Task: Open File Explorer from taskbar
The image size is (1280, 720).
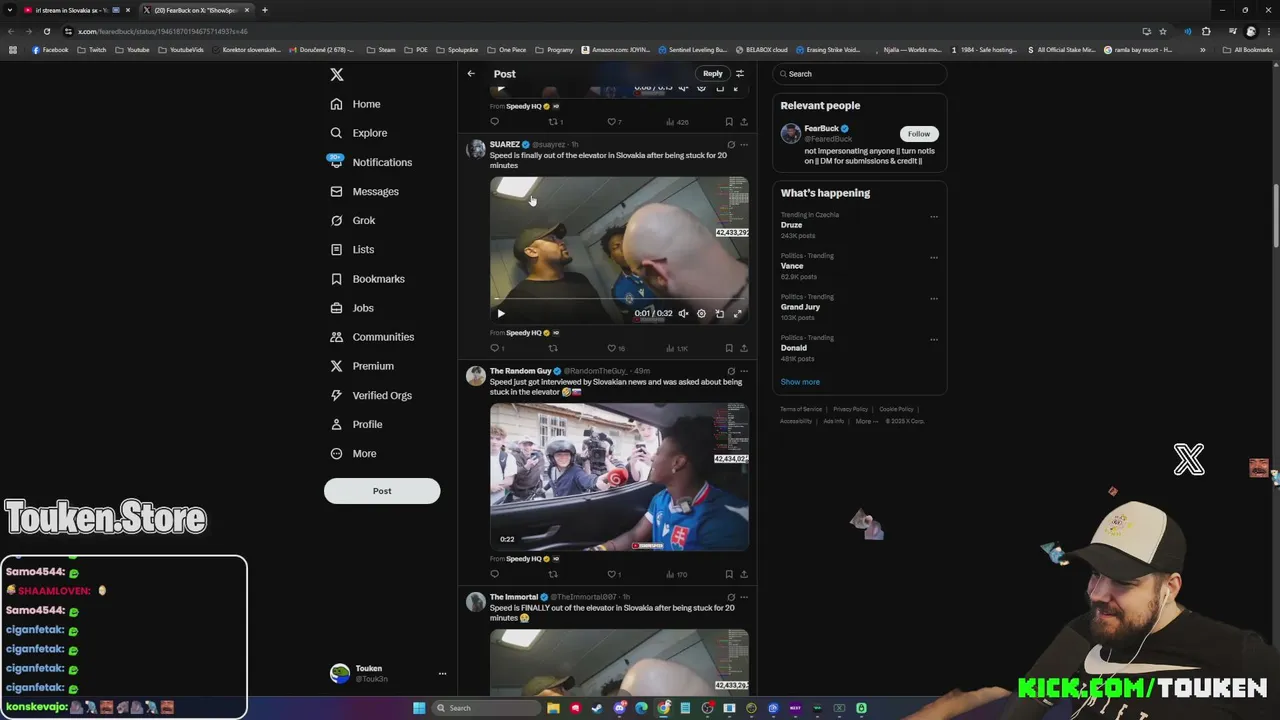Action: click(553, 708)
